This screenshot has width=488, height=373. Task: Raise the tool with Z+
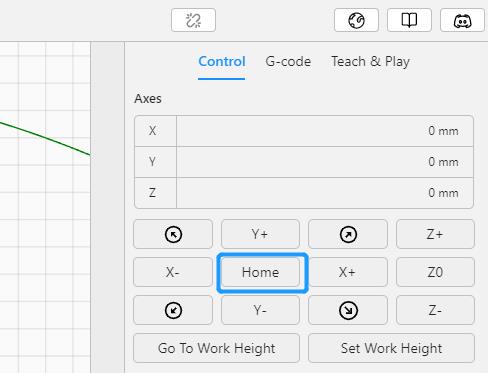tap(435, 234)
